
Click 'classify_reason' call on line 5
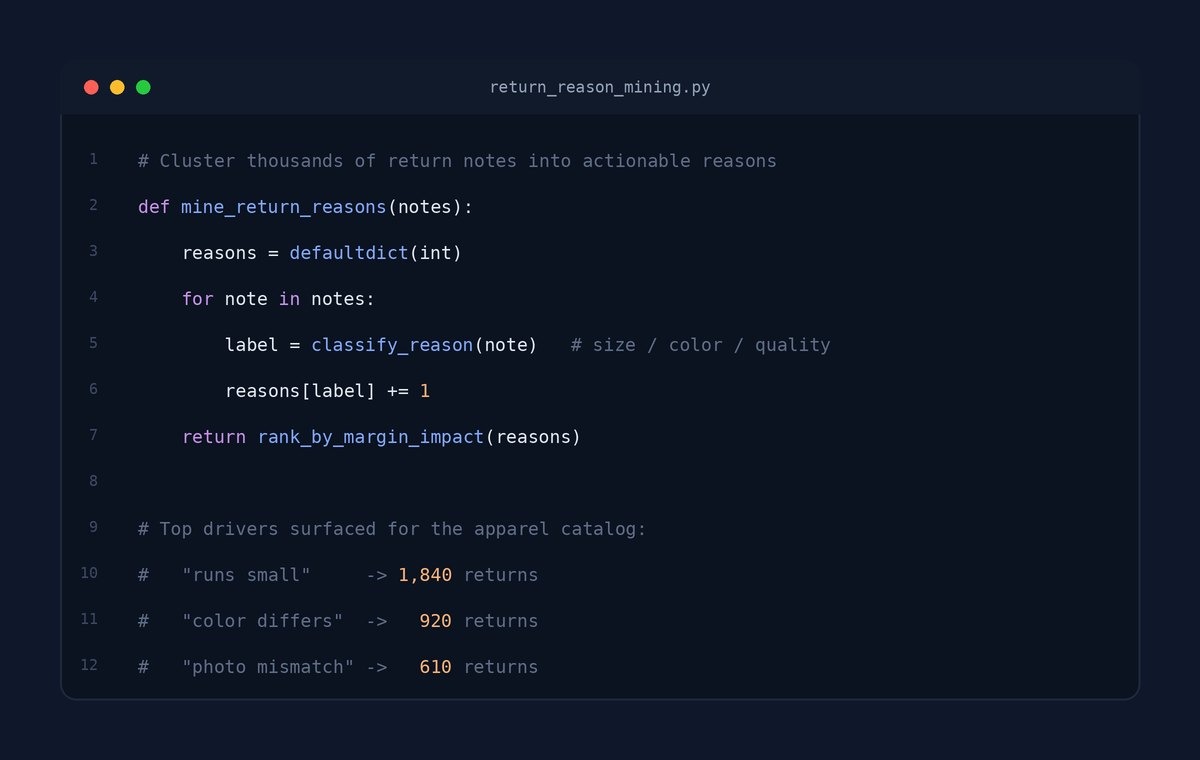(392, 345)
